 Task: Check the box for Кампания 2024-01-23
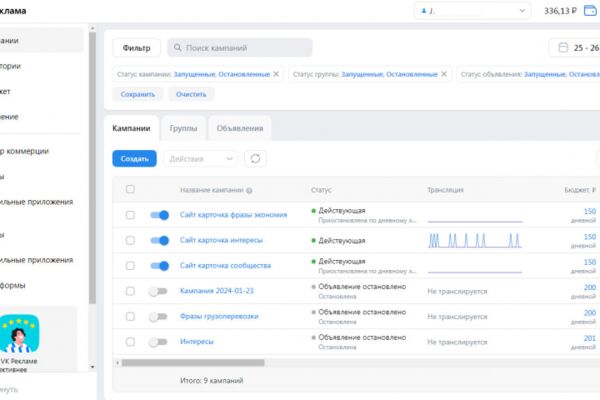pos(130,291)
